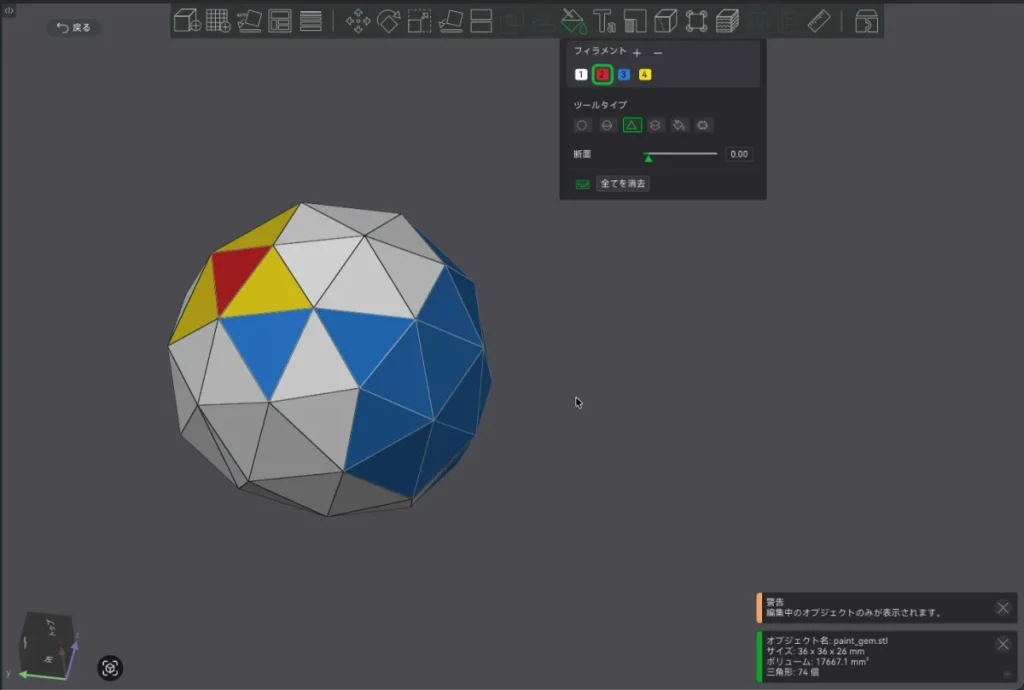Viewport: 1024px width, 690px height.
Task: Select the Height range tool type
Action: [655, 125]
